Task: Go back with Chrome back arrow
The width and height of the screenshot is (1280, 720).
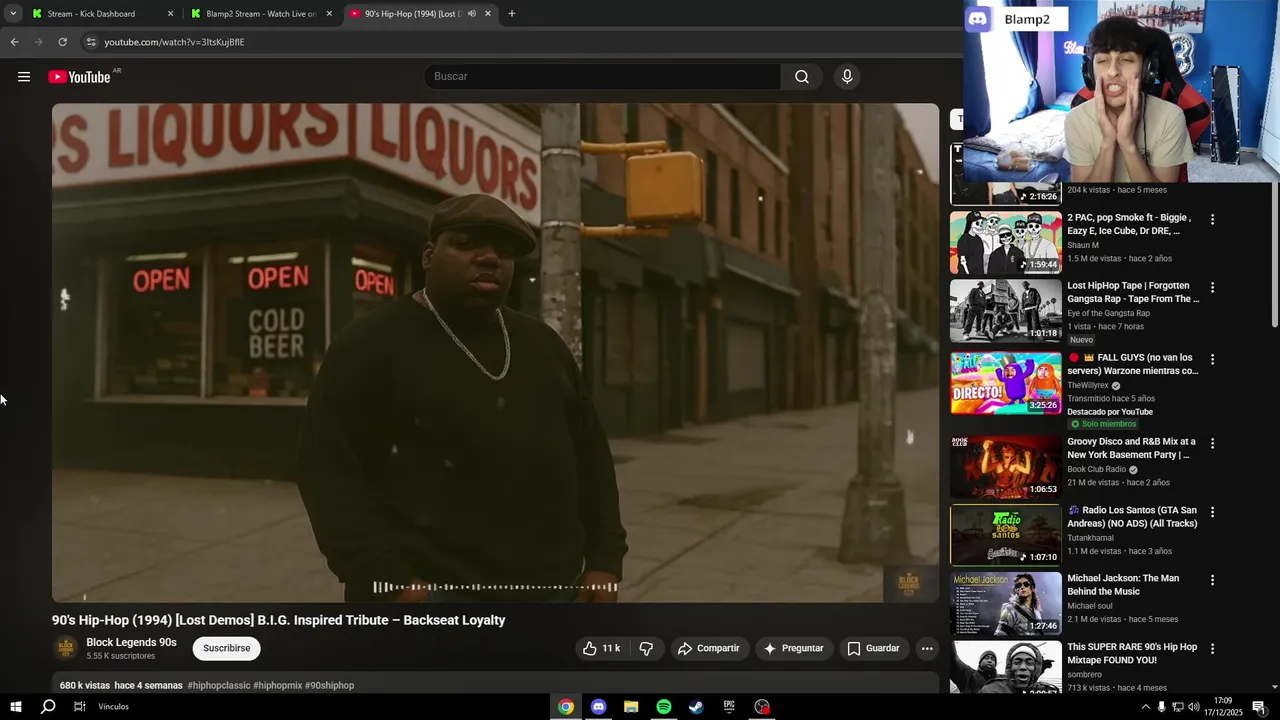Action: point(14,42)
